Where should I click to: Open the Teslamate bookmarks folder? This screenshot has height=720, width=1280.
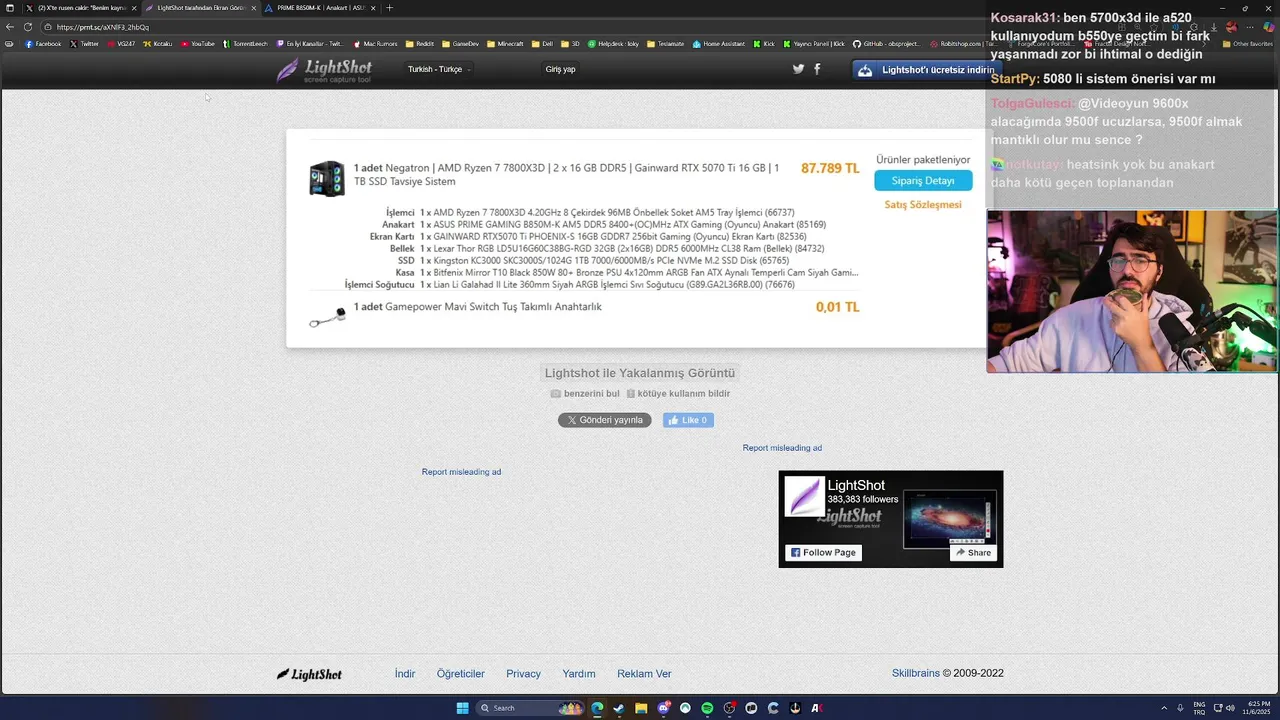point(666,44)
